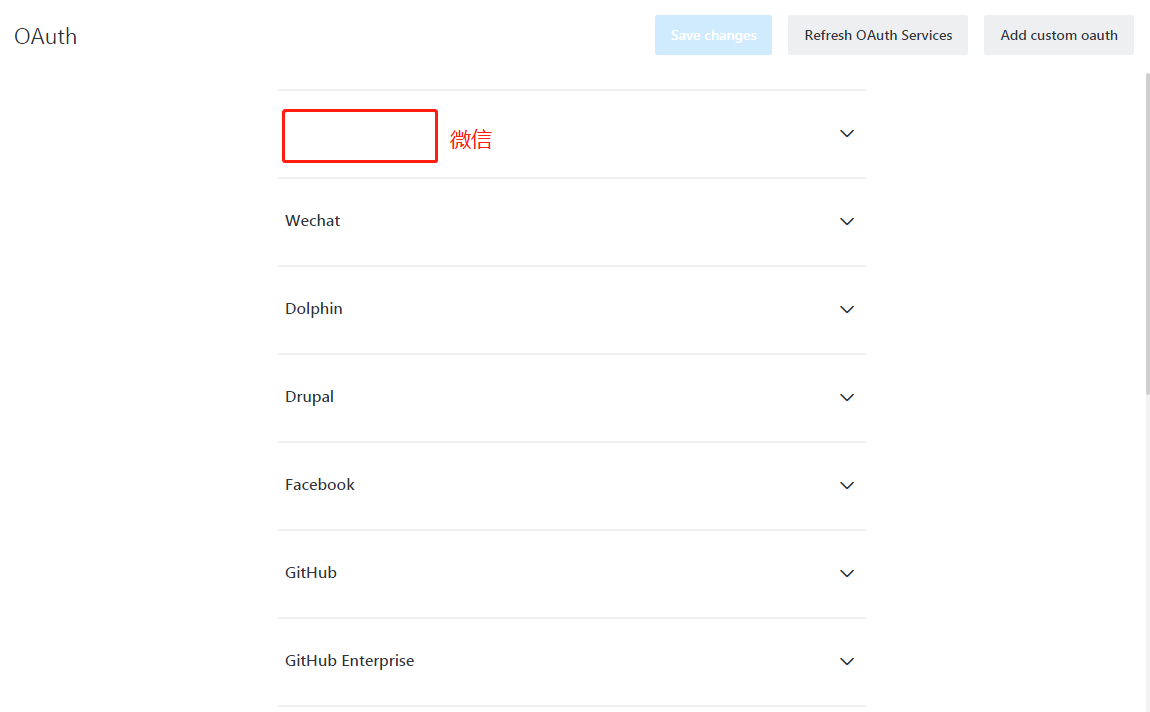Image resolution: width=1150 pixels, height=712 pixels.
Task: Select the GitHub section header
Action: [x=311, y=572]
